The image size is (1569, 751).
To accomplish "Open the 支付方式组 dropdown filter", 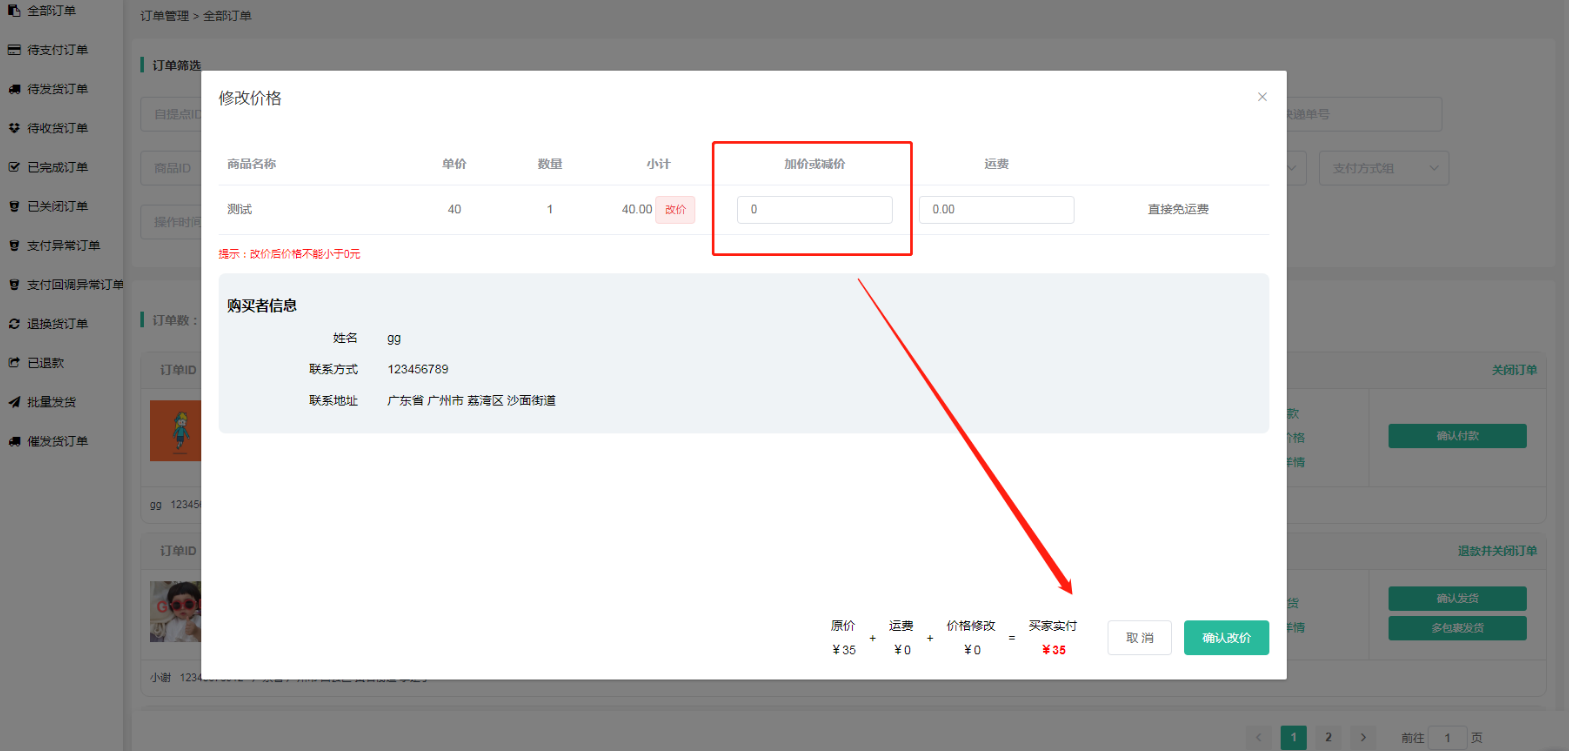I will click(x=1384, y=168).
